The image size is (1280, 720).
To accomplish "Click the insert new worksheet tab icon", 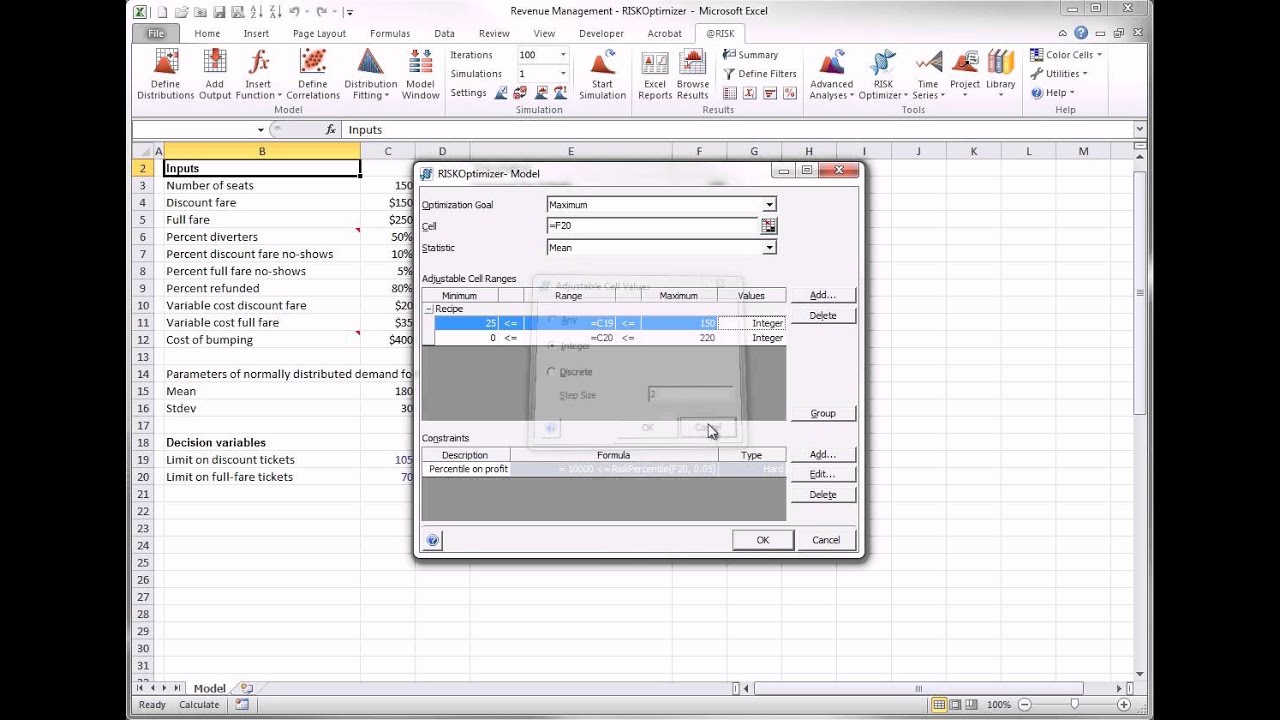I will pos(246,688).
